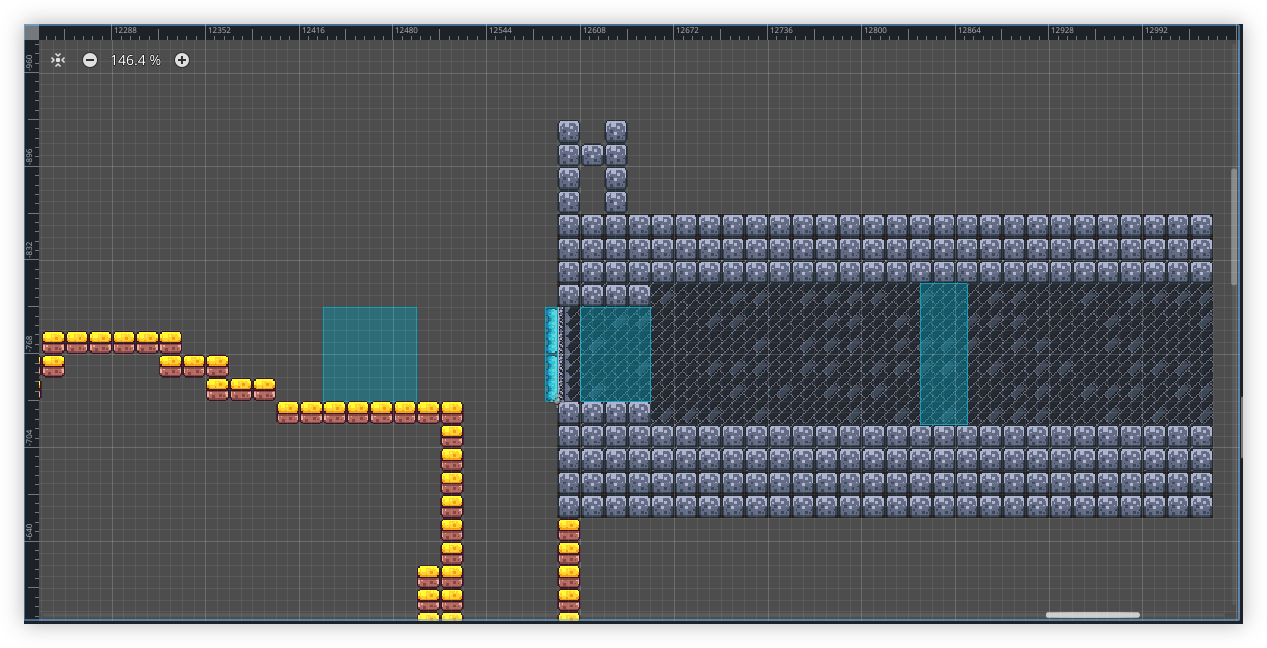Click the fit-view crosshair icon
This screenshot has width=1267, height=648.
[x=57, y=60]
